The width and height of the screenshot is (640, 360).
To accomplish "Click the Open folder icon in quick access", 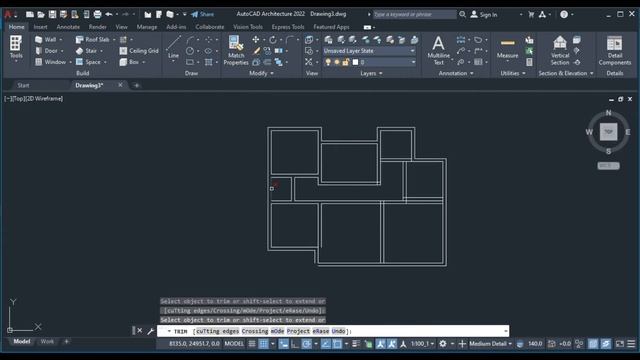I will click(x=41, y=14).
